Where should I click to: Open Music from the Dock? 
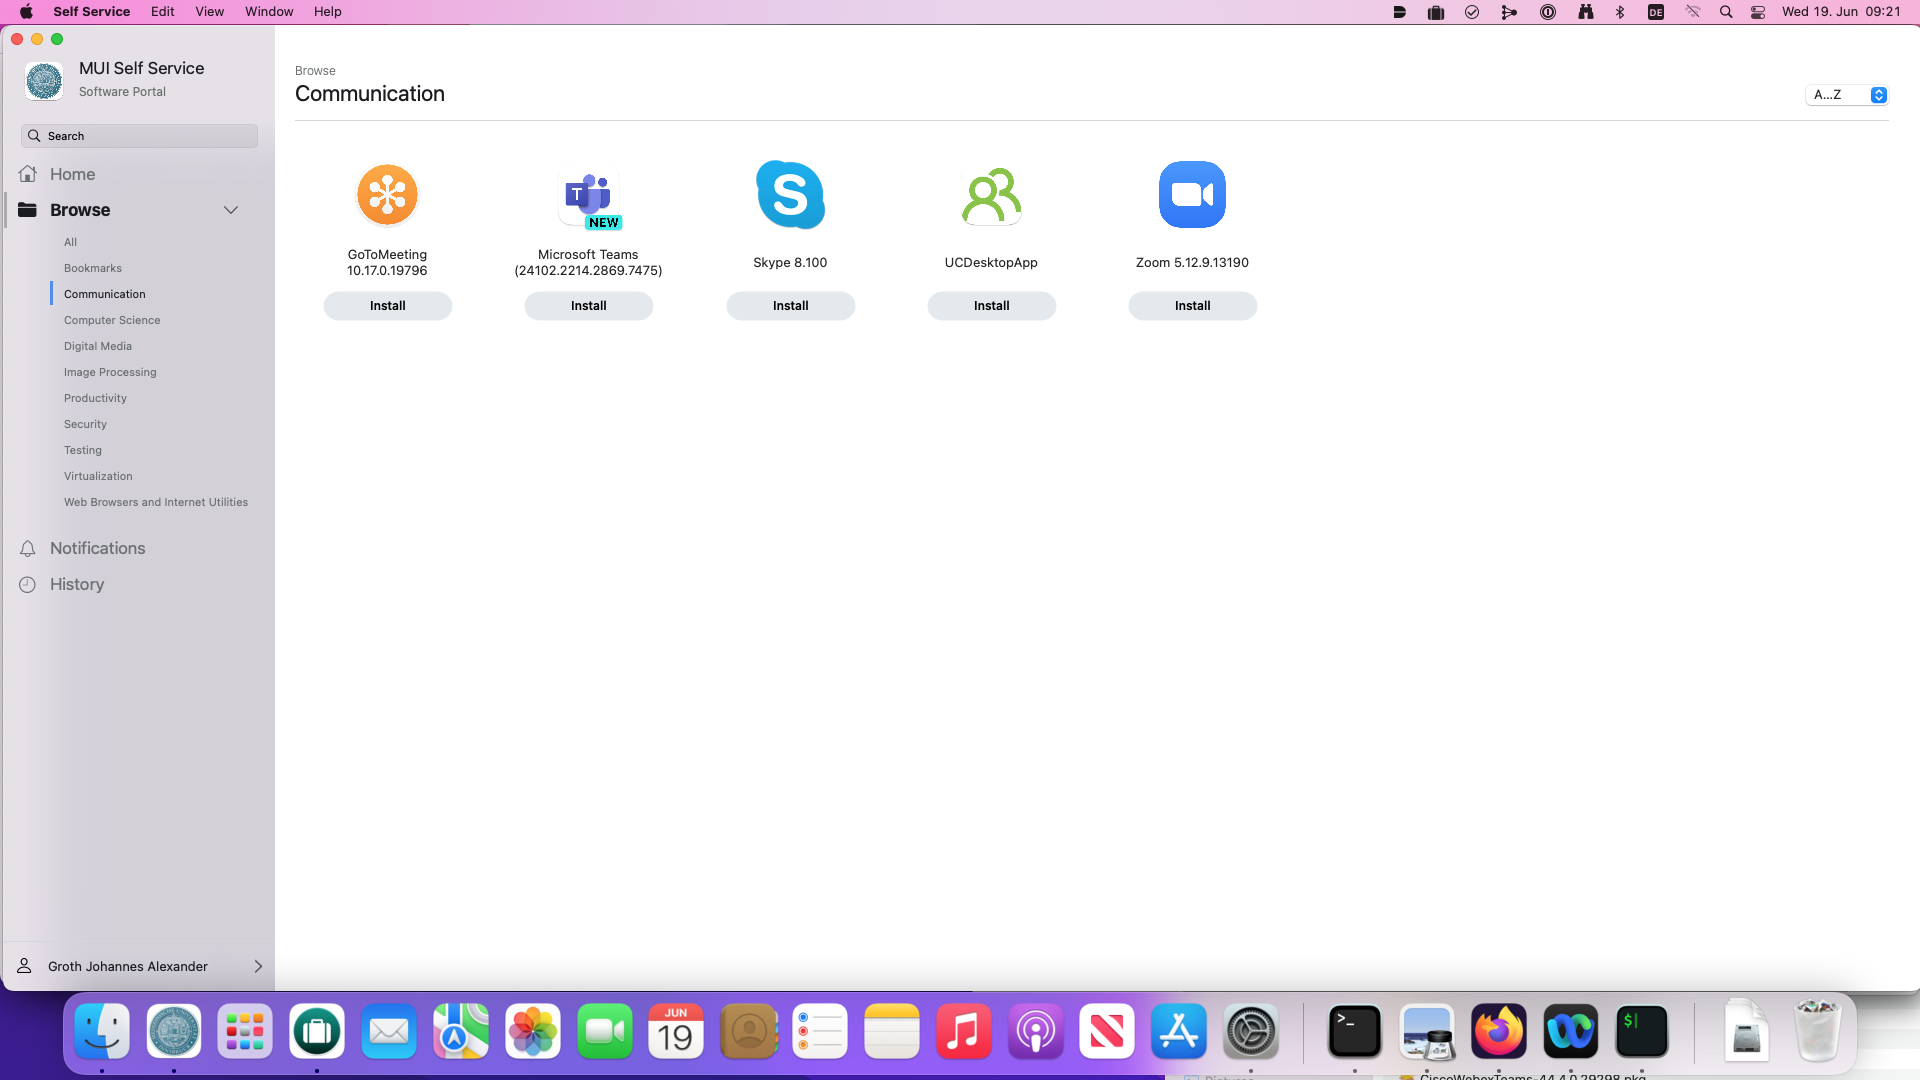pyautogui.click(x=964, y=1031)
